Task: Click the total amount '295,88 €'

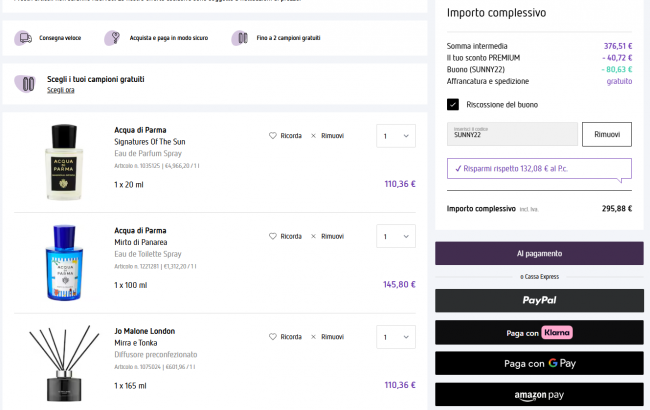Action: pyautogui.click(x=617, y=209)
